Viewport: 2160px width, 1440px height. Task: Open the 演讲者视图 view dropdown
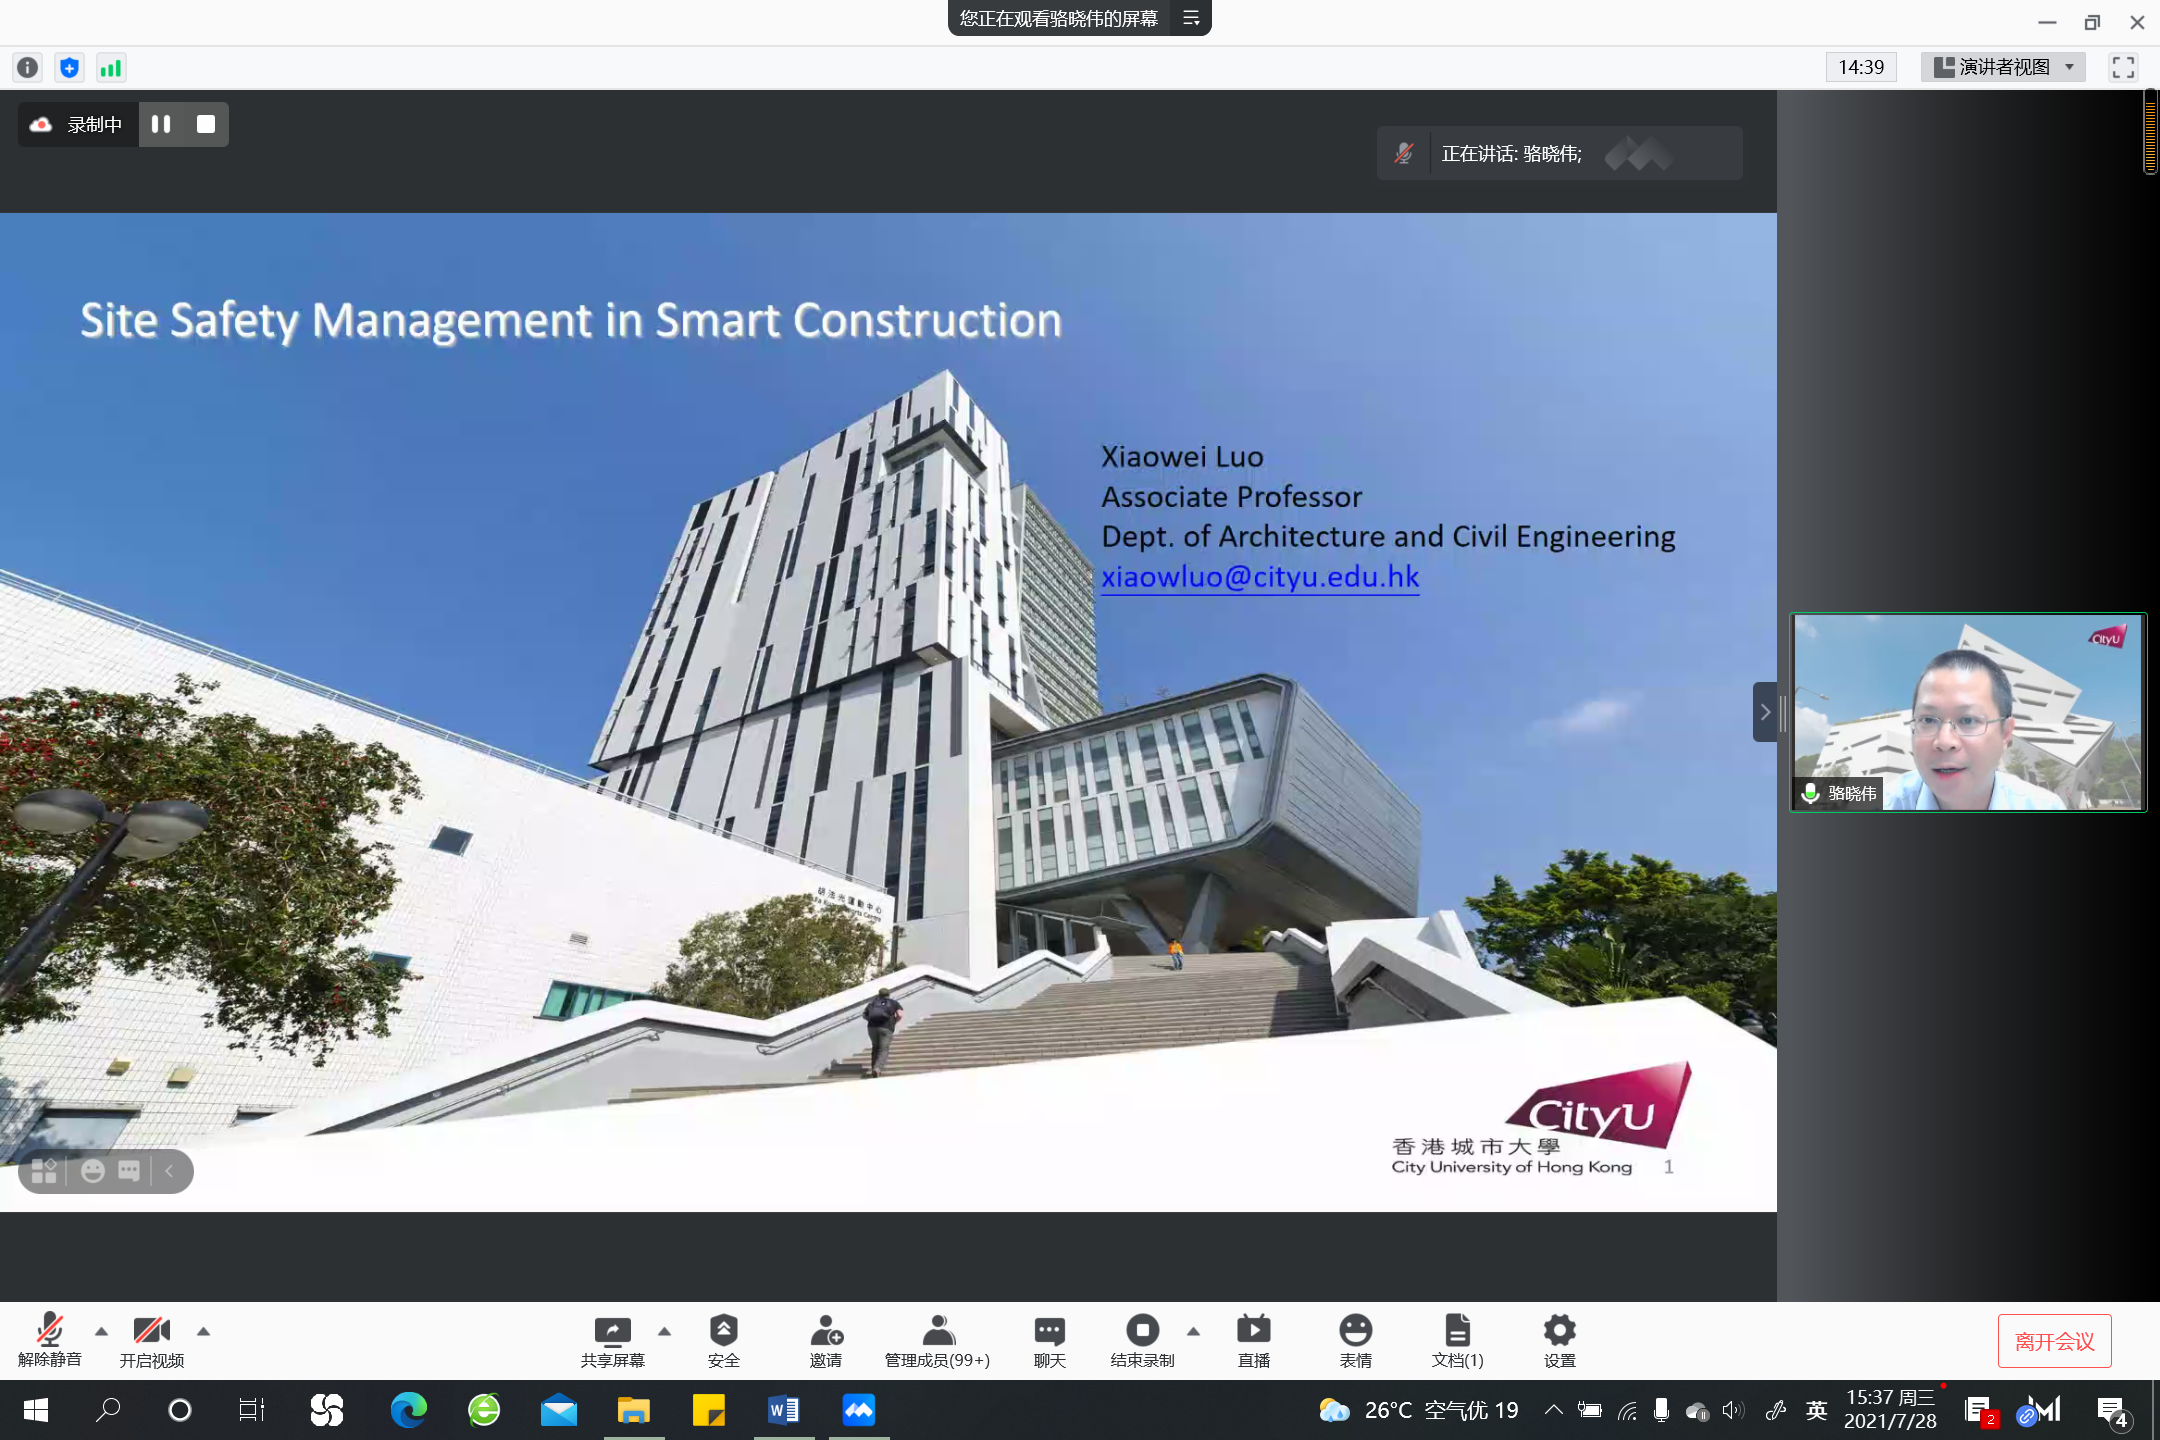2003,67
